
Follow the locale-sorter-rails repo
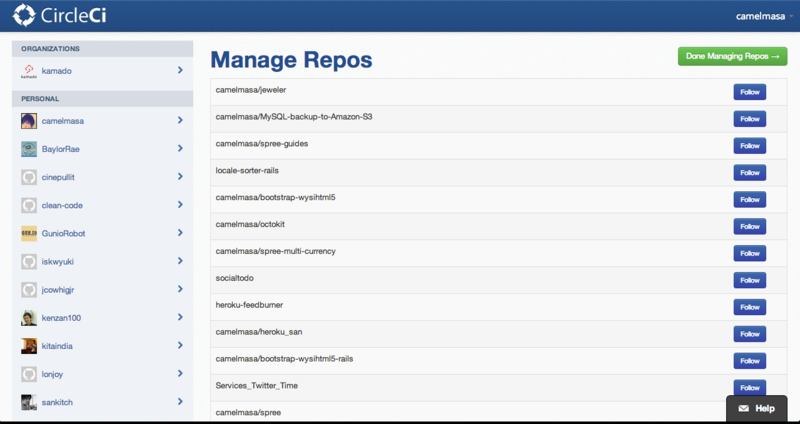pos(749,172)
